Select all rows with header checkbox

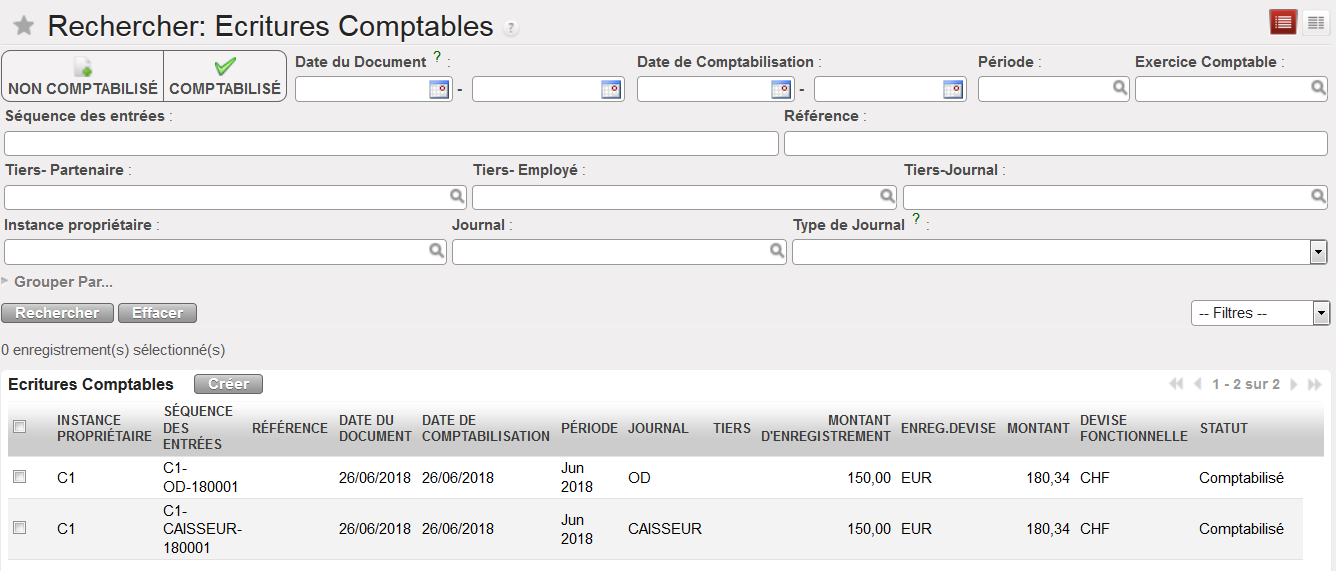click(x=19, y=427)
